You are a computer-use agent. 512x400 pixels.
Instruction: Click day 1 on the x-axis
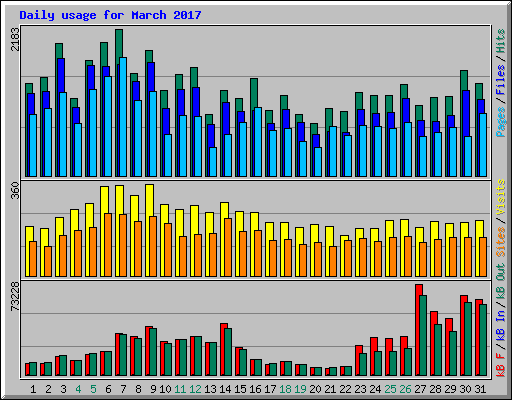coord(33,389)
